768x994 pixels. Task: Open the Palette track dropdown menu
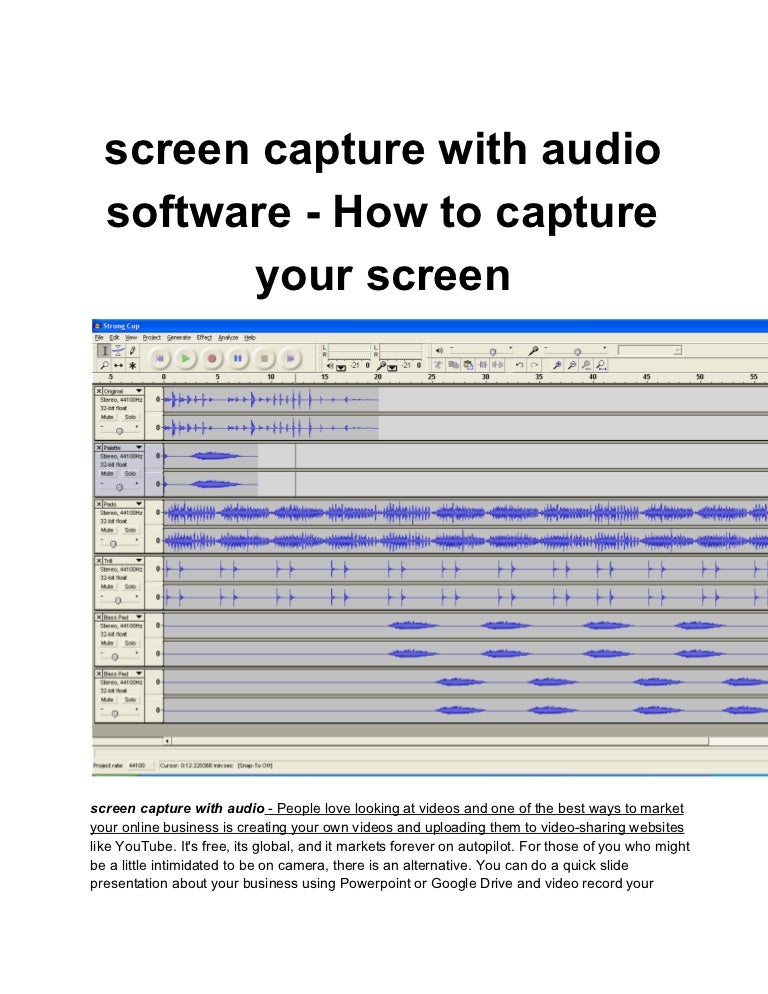tap(139, 448)
